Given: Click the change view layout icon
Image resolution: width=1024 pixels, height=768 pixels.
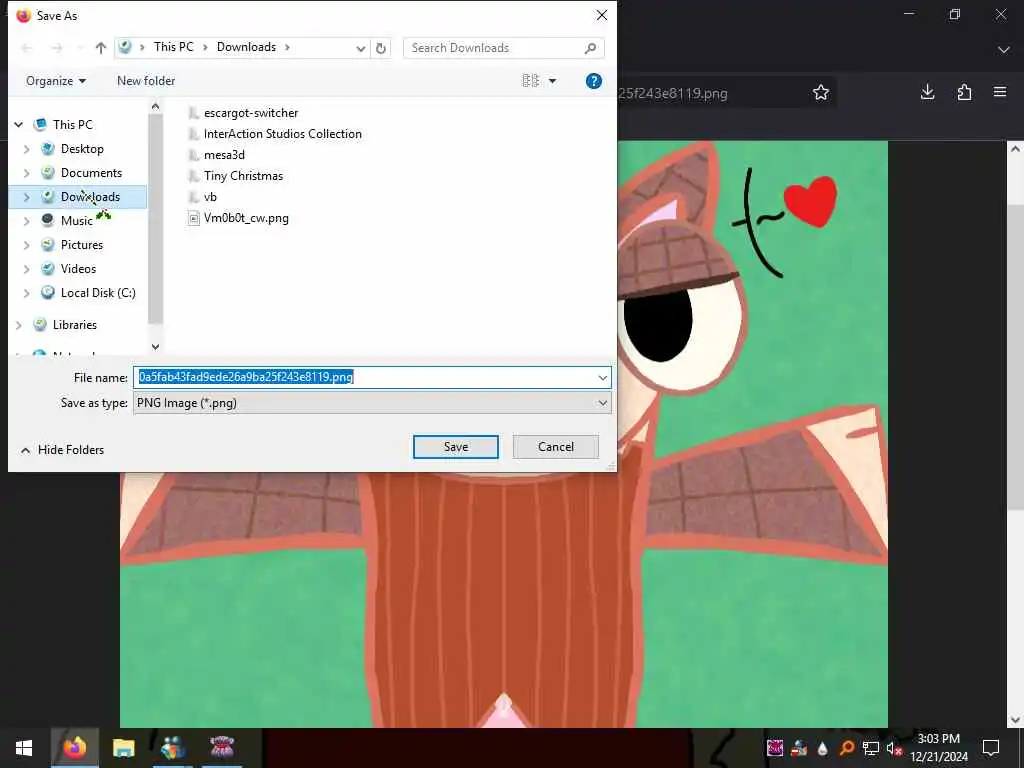Looking at the screenshot, I should coord(530,81).
